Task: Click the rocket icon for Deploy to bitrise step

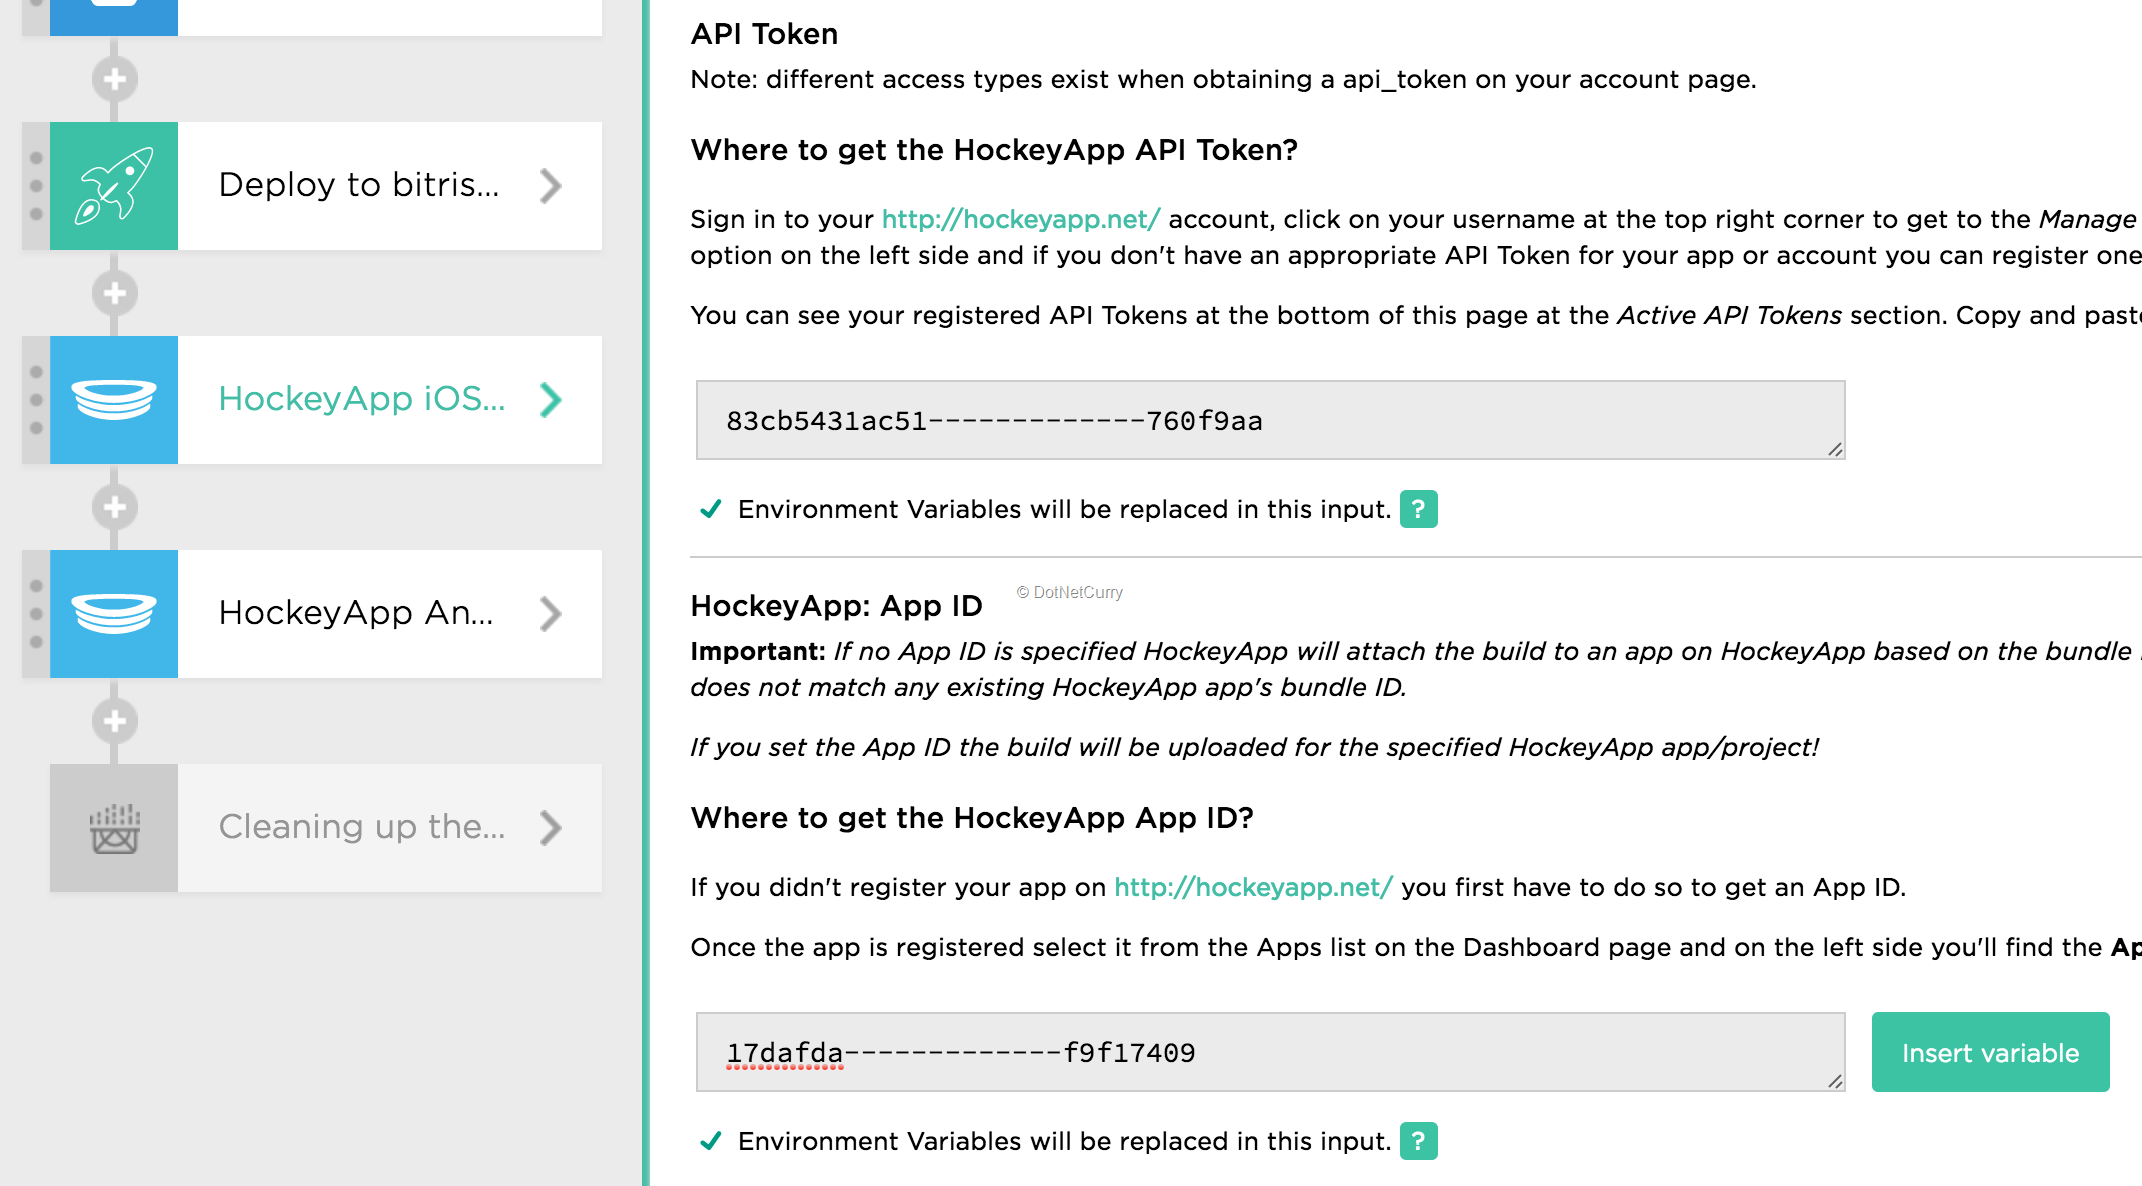Action: (x=114, y=186)
